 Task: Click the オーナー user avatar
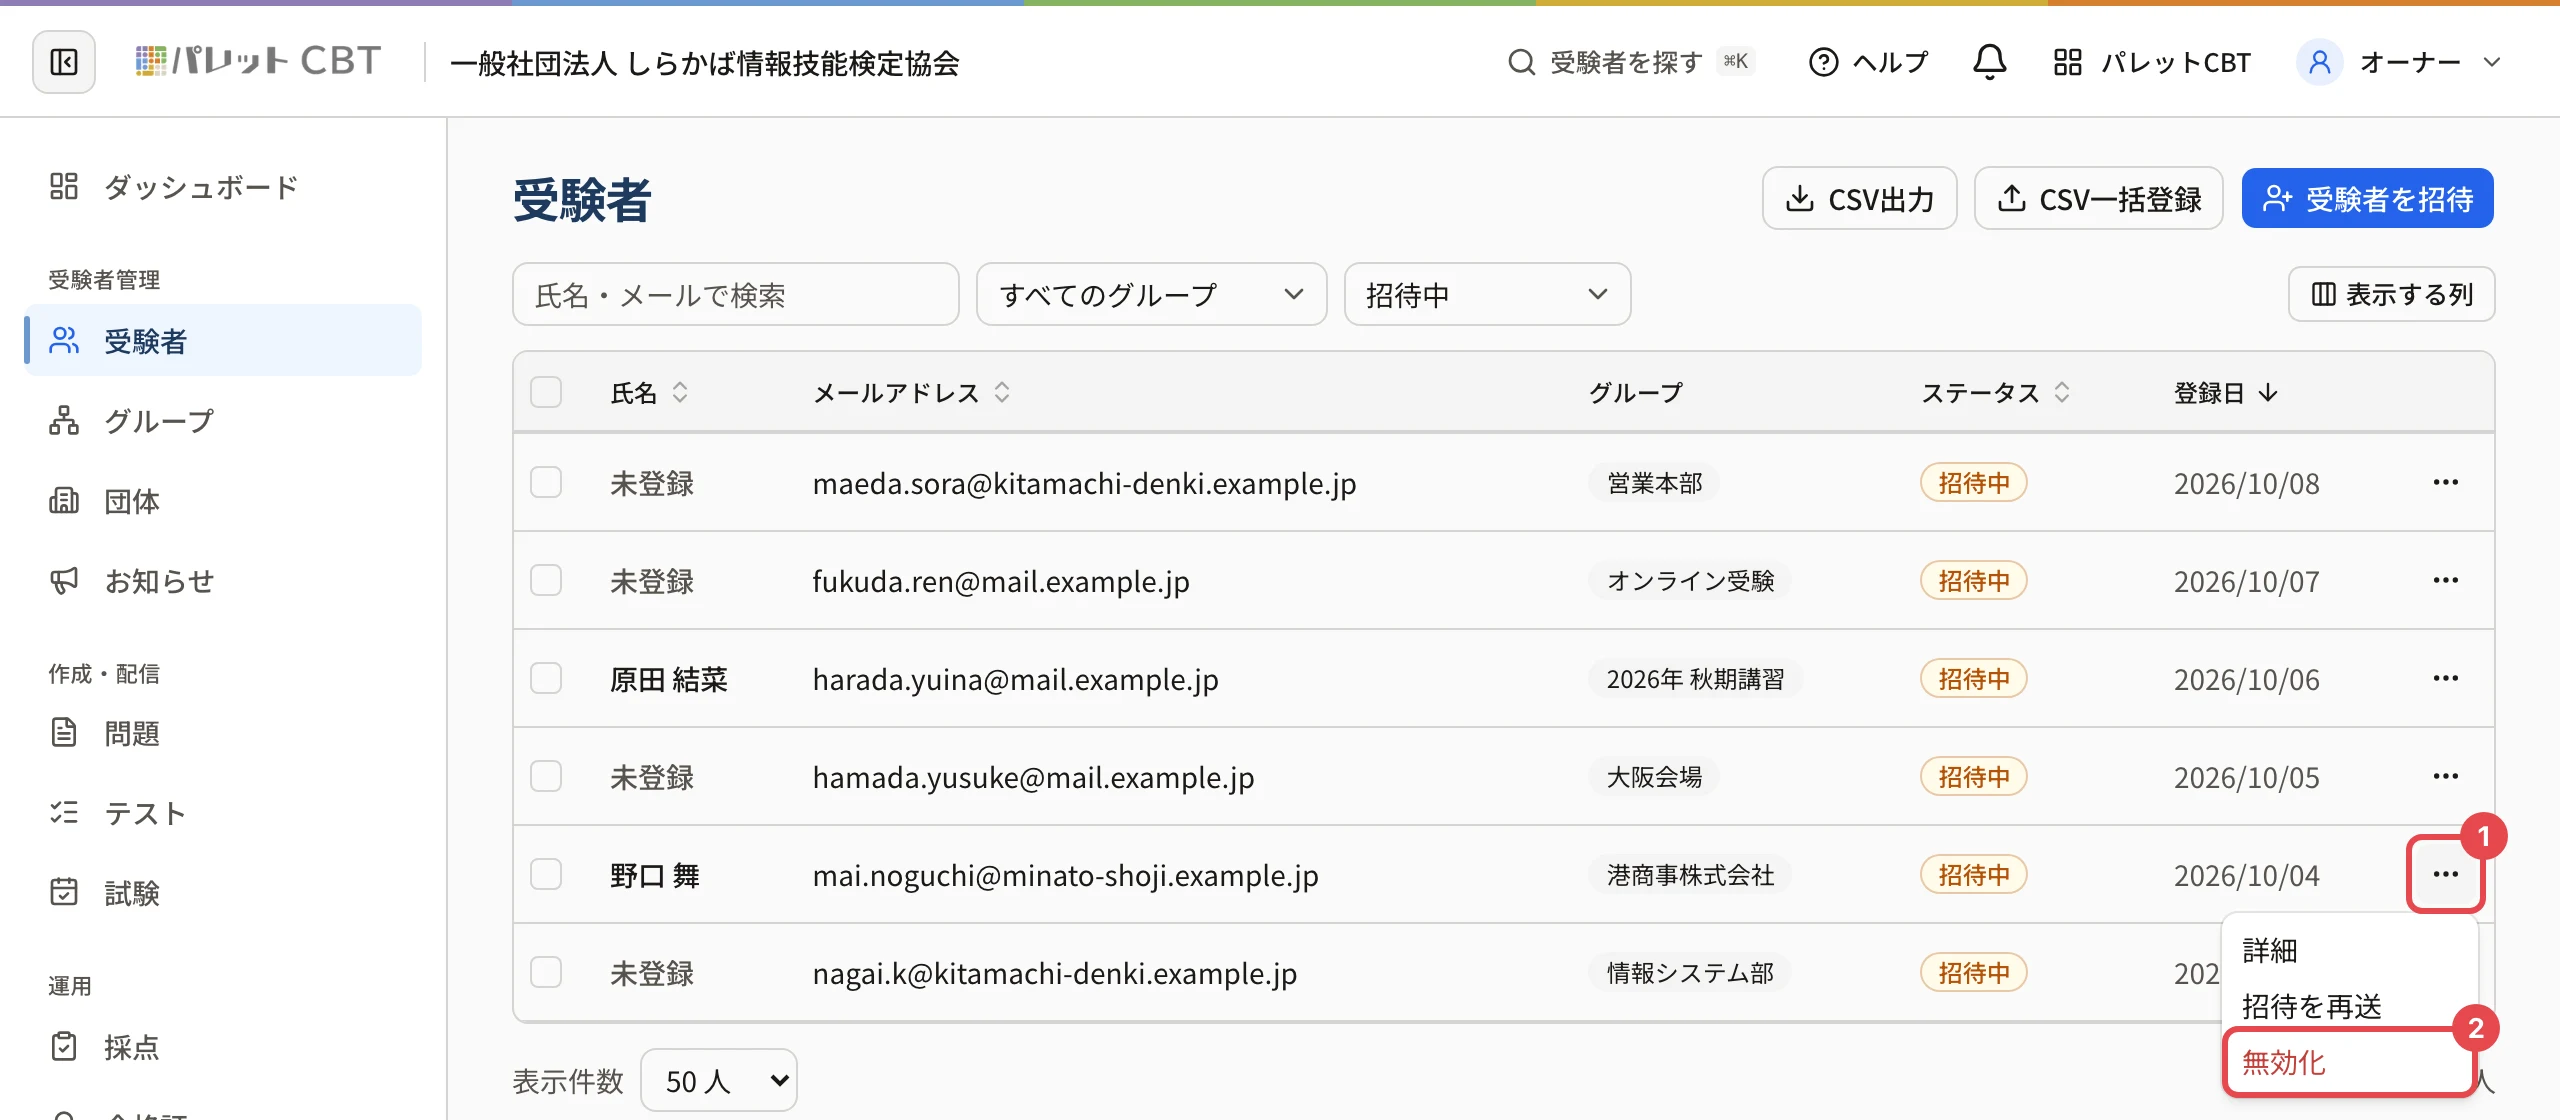point(2319,62)
